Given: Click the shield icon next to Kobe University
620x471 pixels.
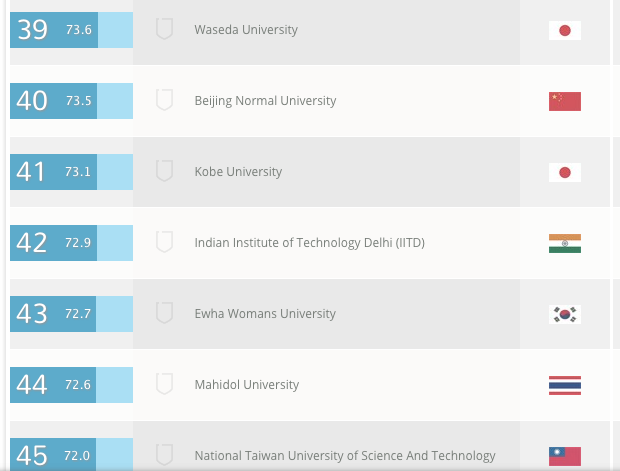Looking at the screenshot, I should point(165,172).
